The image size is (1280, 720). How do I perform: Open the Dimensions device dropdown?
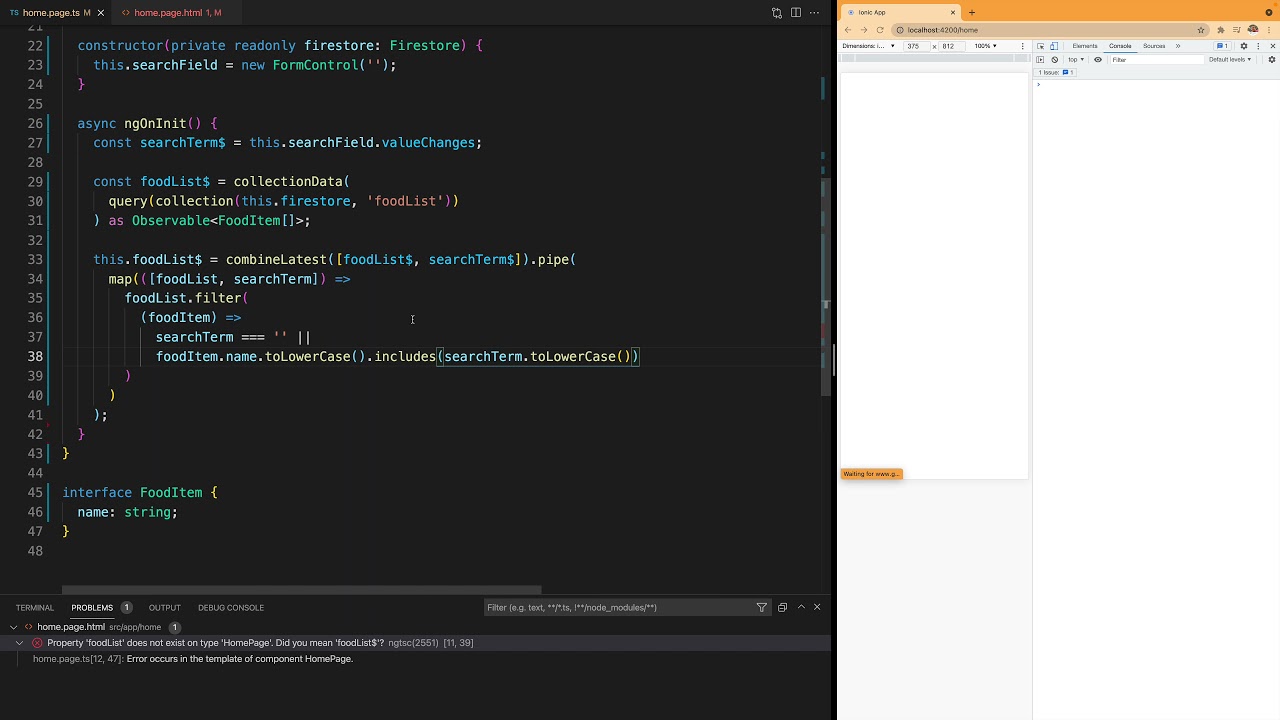868,46
